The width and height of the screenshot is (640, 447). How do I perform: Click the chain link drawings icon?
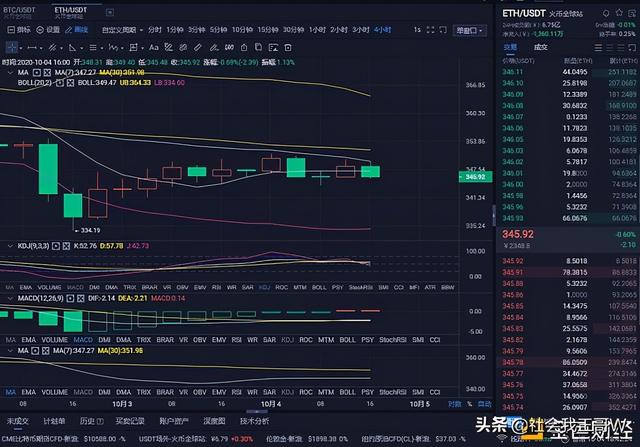pyautogui.click(x=183, y=48)
